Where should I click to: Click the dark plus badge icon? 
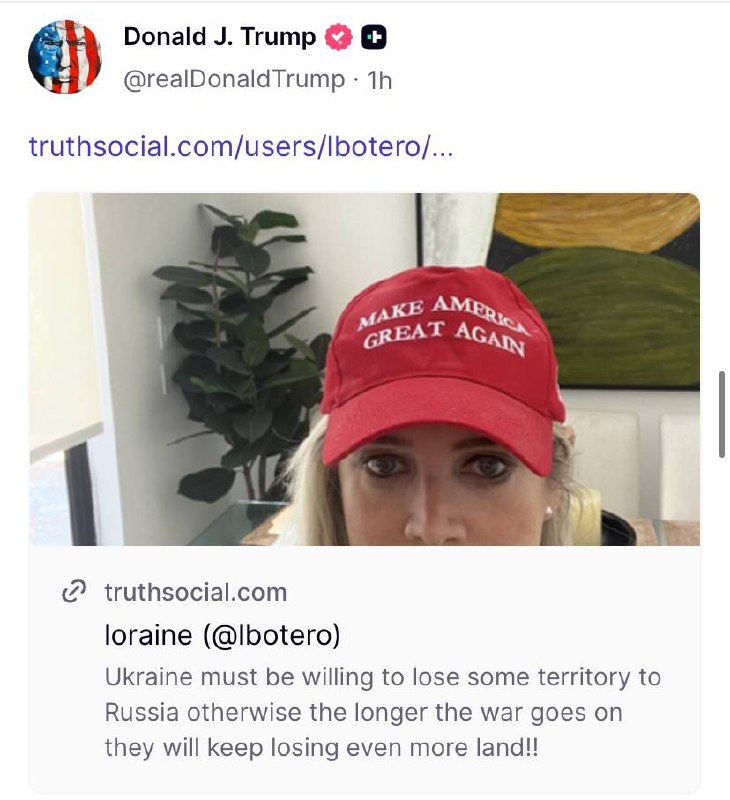(x=373, y=37)
